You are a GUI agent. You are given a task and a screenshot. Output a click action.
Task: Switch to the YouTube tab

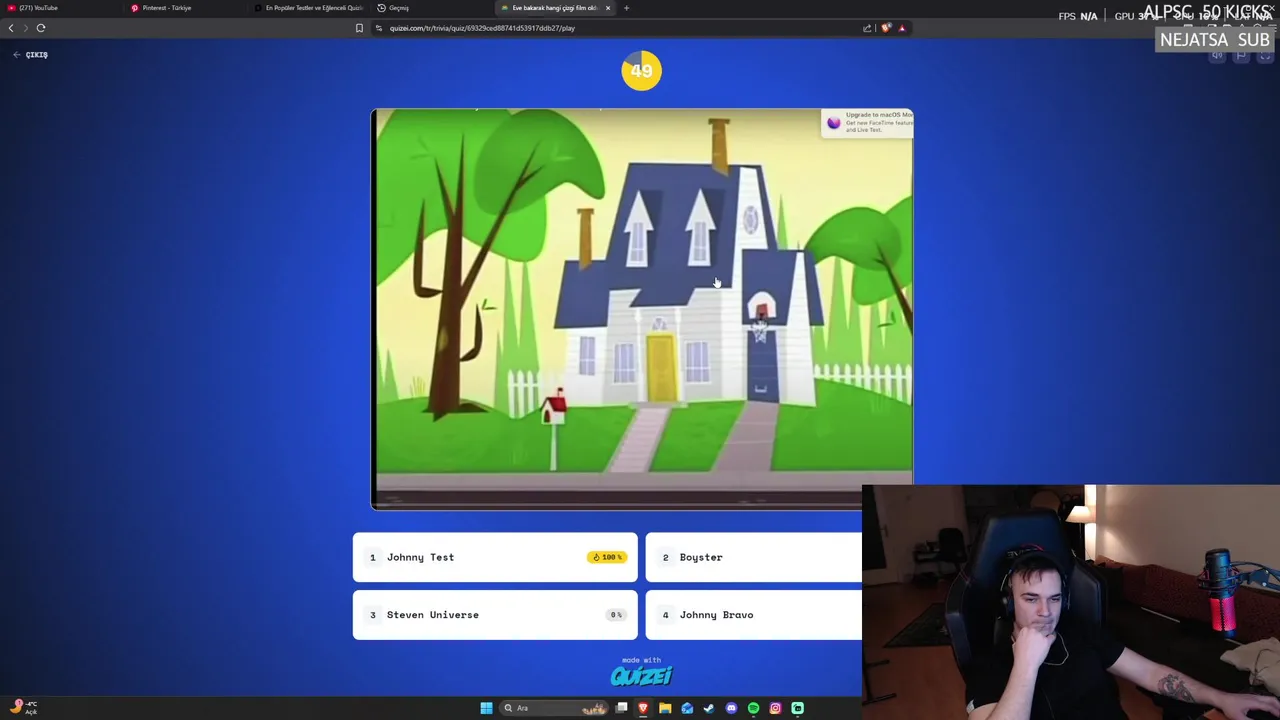(x=60, y=8)
